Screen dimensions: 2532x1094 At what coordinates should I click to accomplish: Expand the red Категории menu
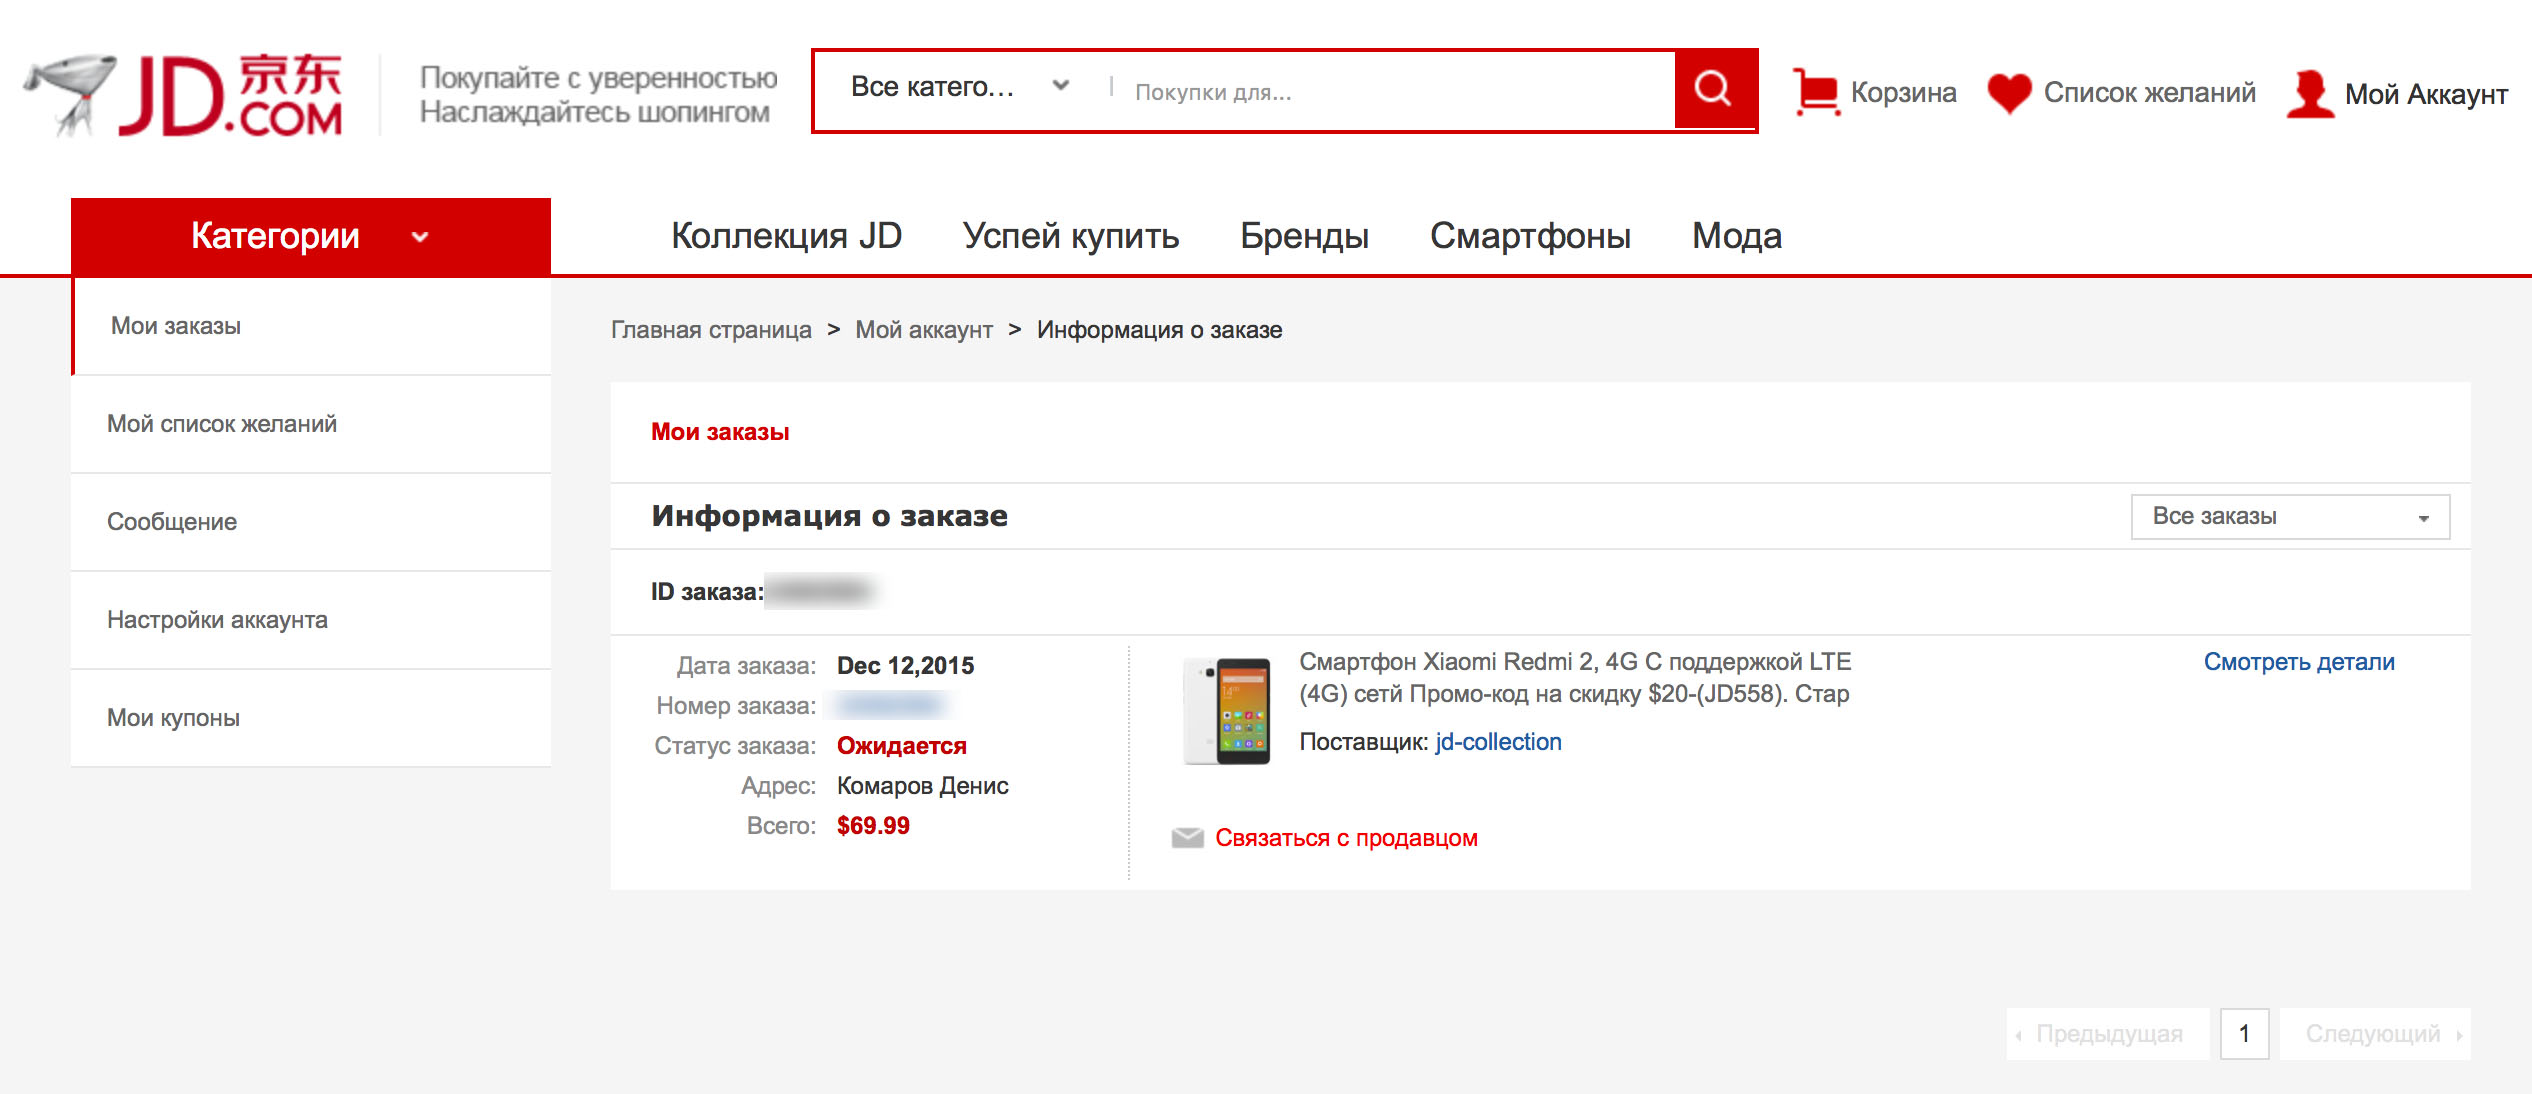pos(310,236)
